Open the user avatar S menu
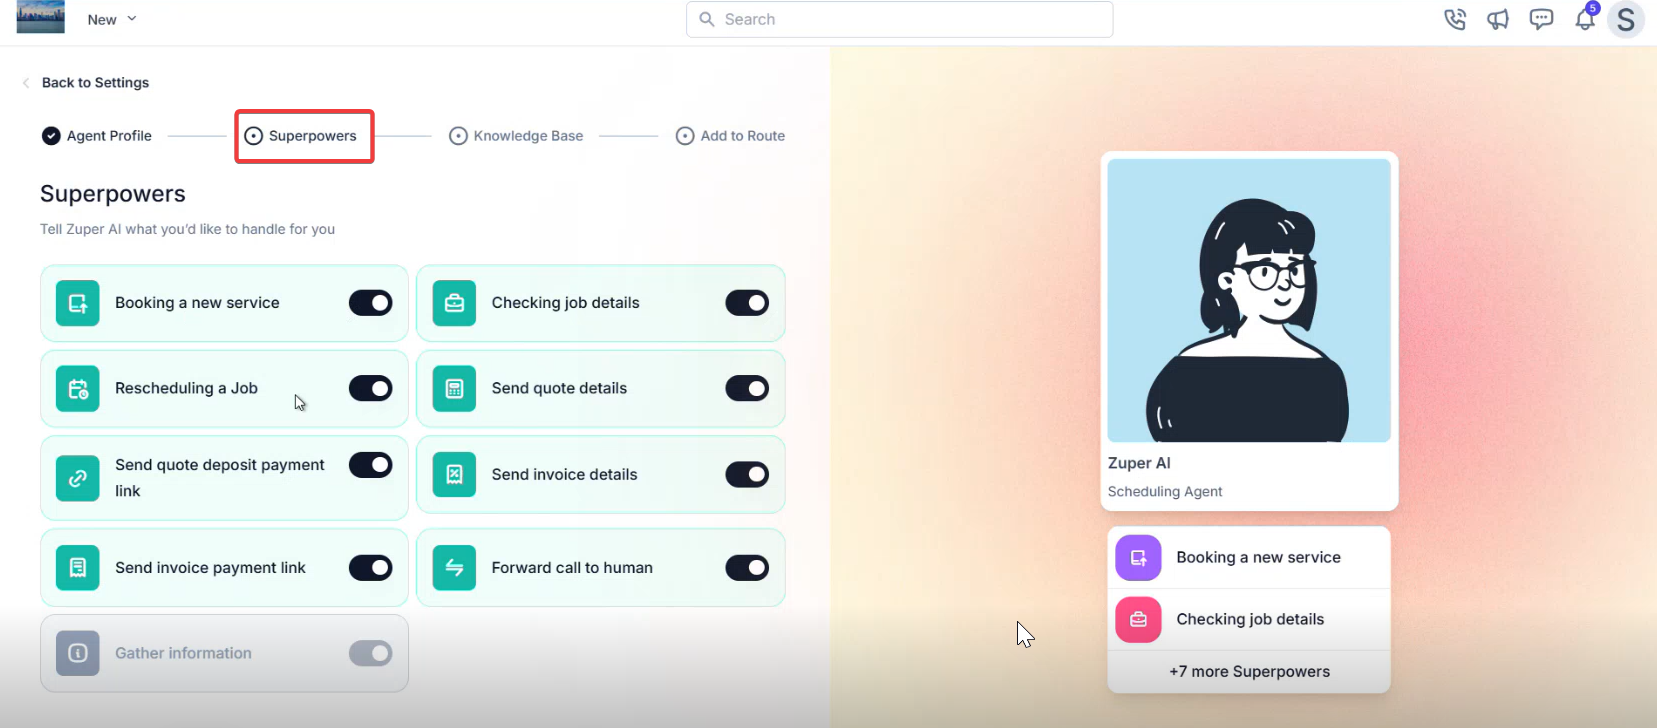Viewport: 1657px width, 728px height. 1626,19
